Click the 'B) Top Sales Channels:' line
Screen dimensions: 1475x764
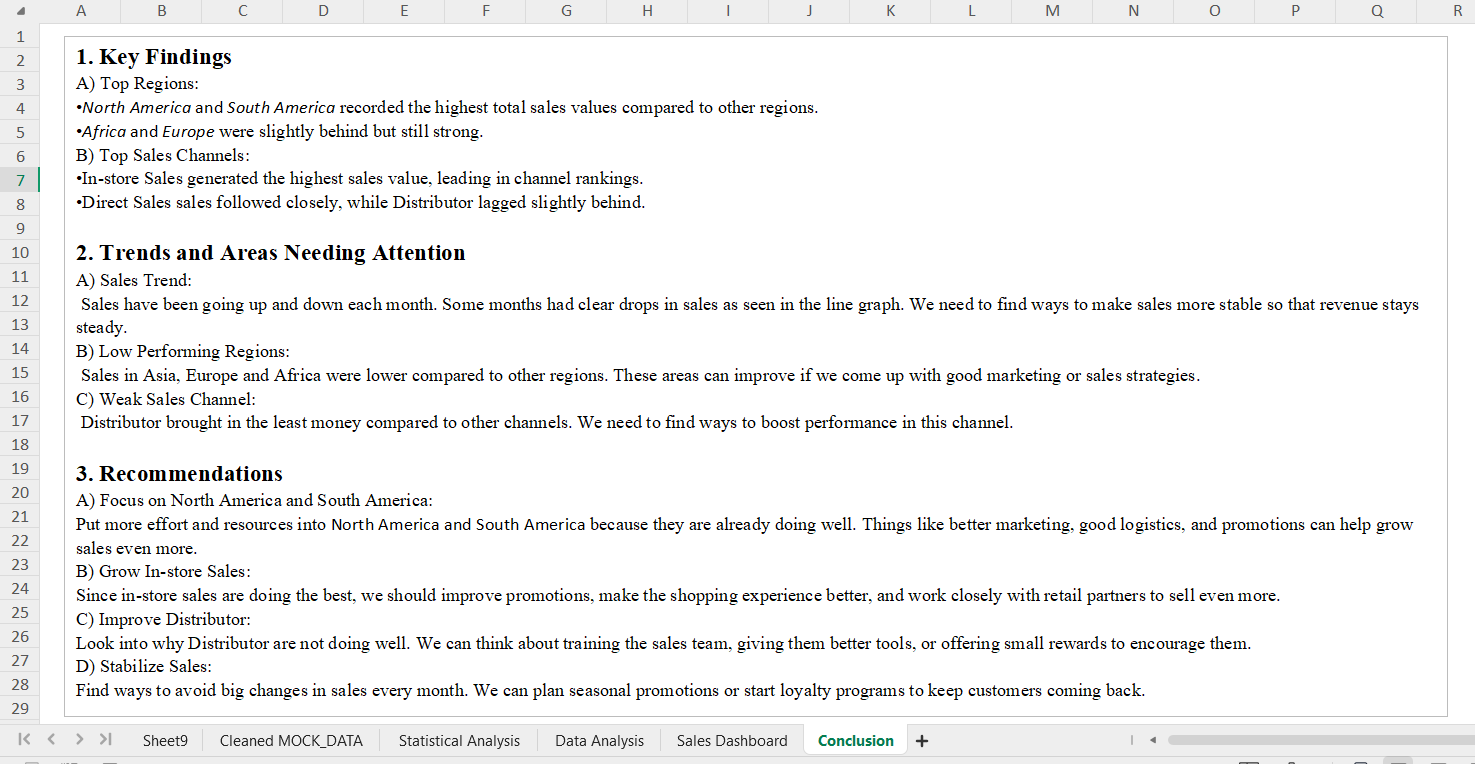click(x=163, y=155)
